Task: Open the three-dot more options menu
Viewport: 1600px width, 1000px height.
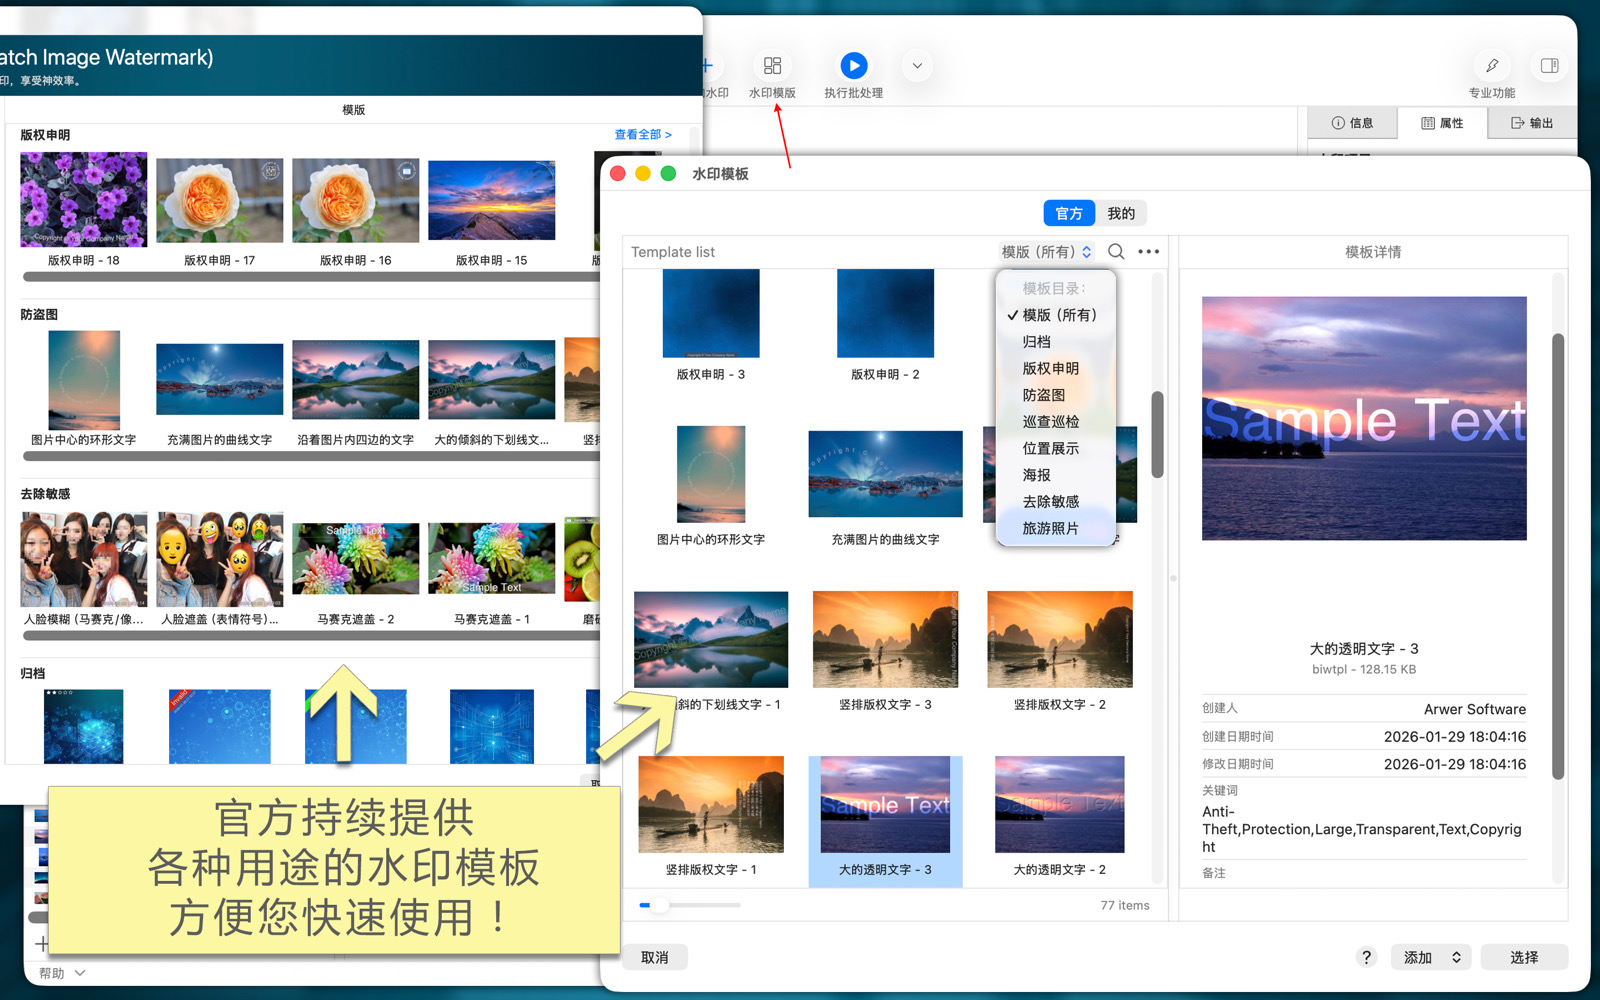Action: click(x=1149, y=252)
